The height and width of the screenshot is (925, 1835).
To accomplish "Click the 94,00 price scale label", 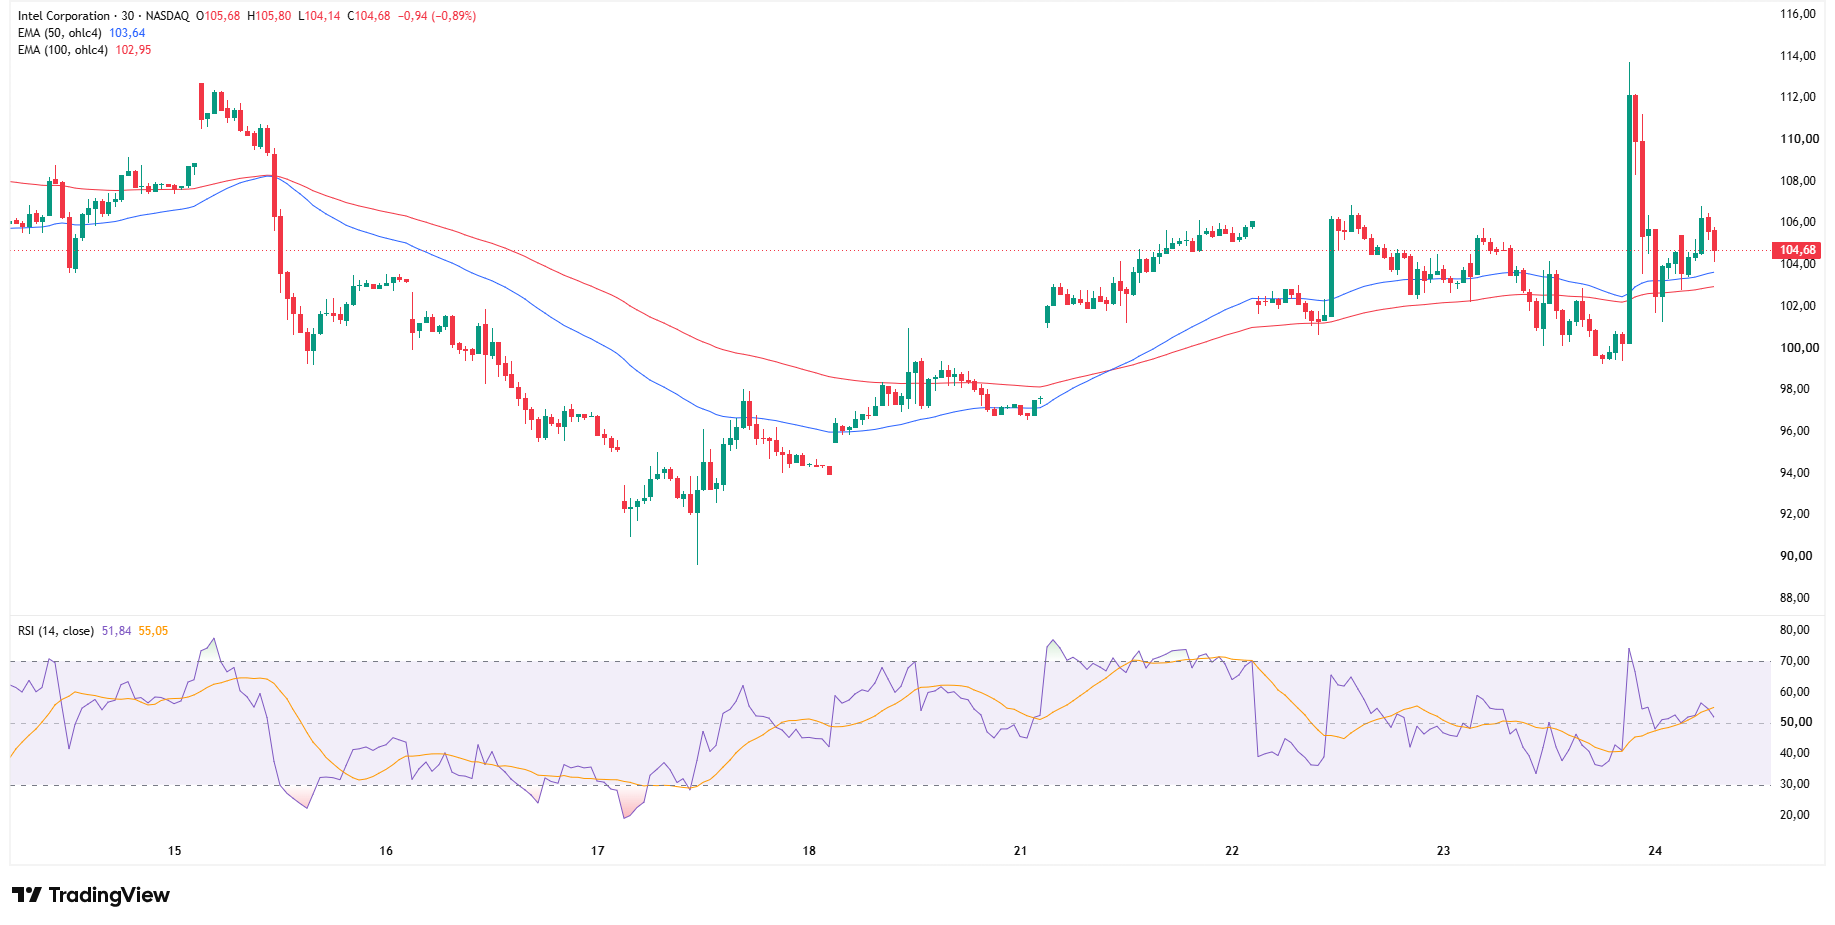I will (1795, 473).
